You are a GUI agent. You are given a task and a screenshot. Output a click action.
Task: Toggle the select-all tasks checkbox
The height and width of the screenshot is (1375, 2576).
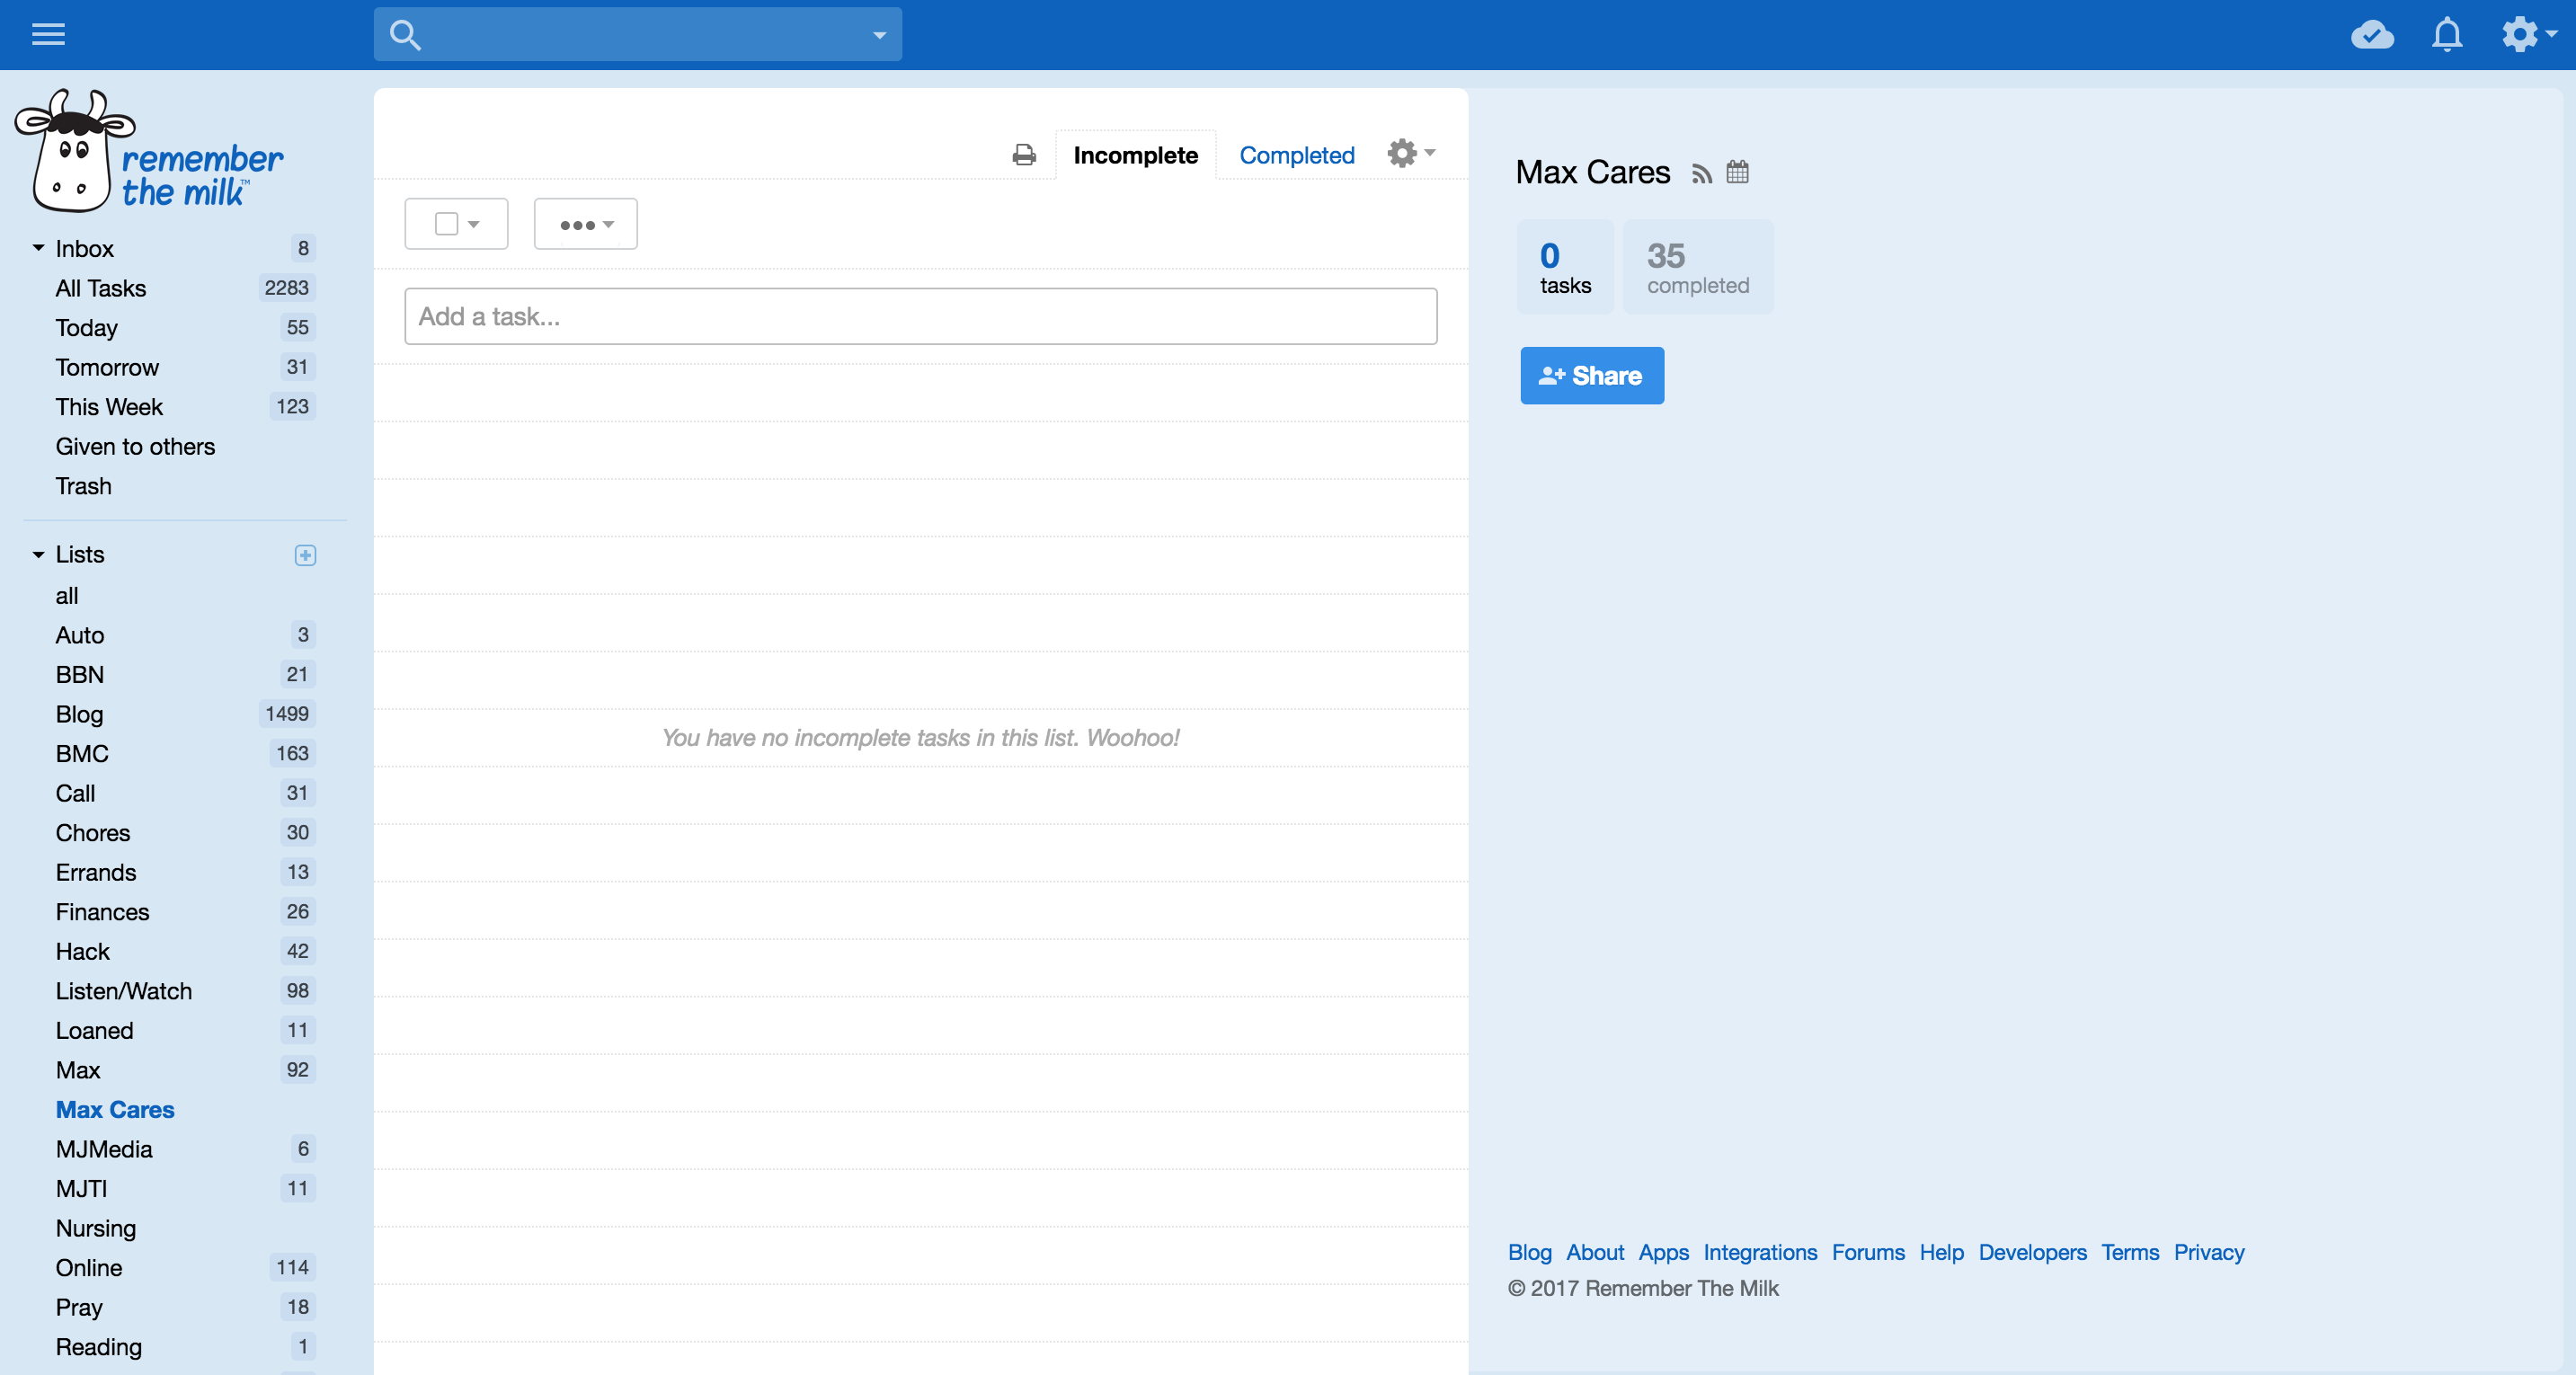tap(446, 224)
